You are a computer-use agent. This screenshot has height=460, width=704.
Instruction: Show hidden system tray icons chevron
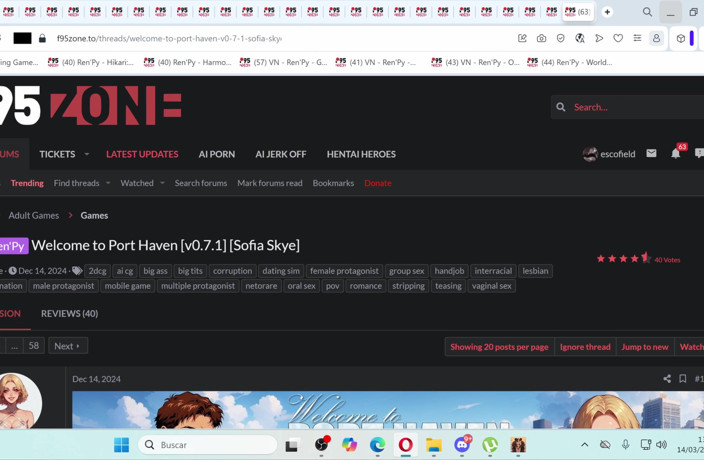584,445
